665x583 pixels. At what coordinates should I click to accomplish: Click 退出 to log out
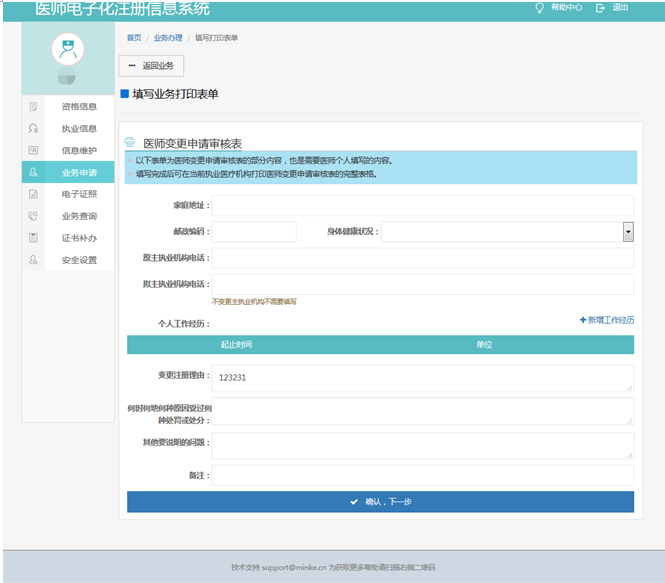pyautogui.click(x=613, y=8)
